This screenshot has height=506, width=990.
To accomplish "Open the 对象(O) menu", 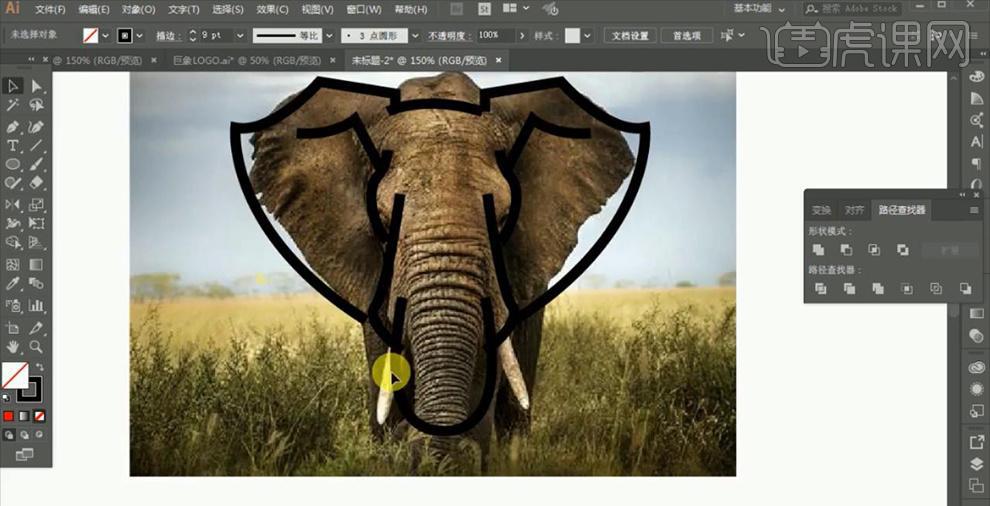I will (138, 9).
